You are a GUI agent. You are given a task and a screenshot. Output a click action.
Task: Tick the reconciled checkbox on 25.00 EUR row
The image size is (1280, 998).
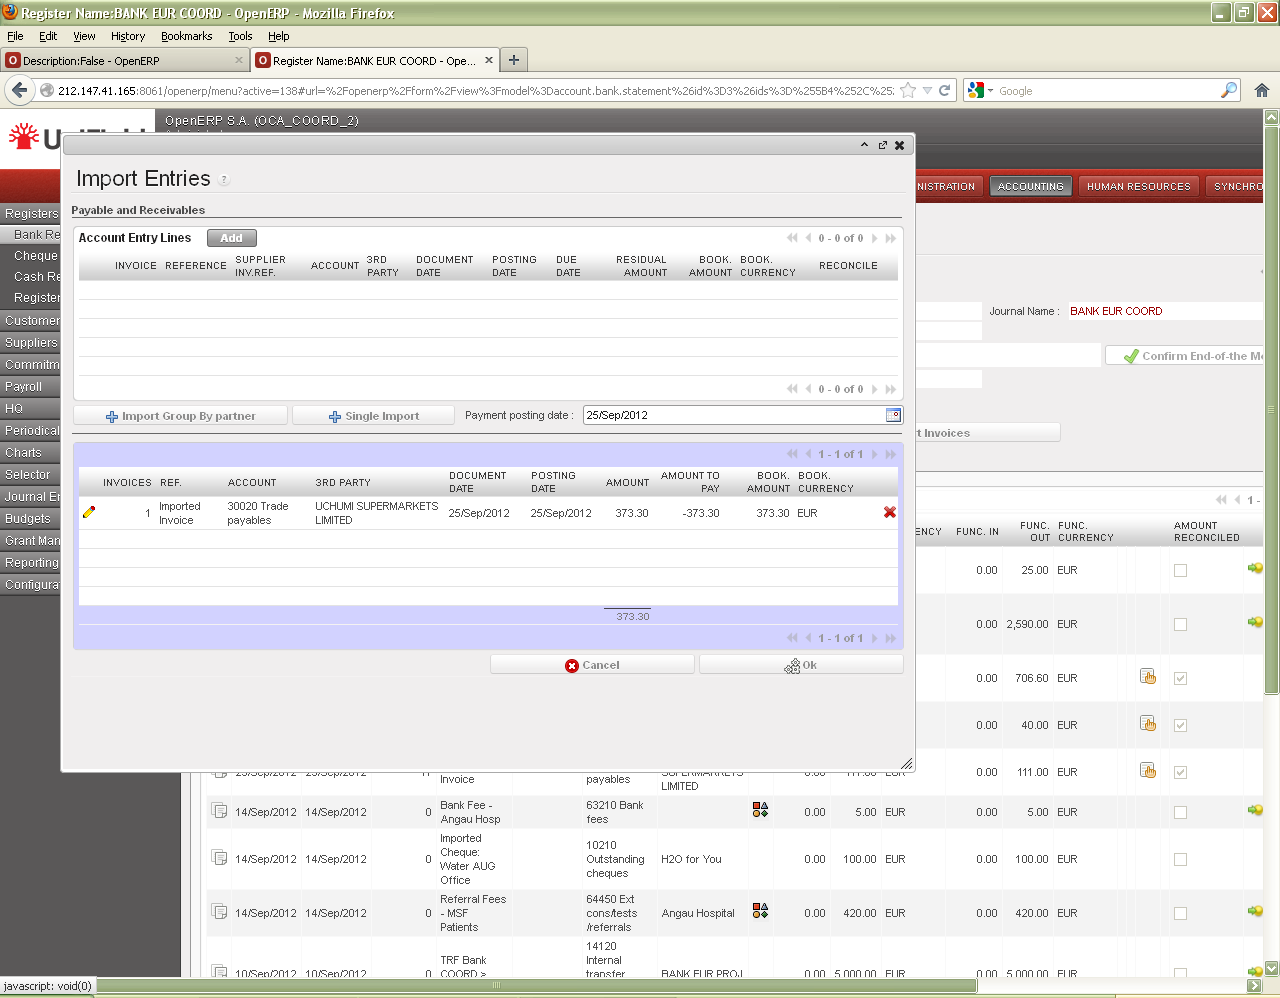click(x=1180, y=570)
